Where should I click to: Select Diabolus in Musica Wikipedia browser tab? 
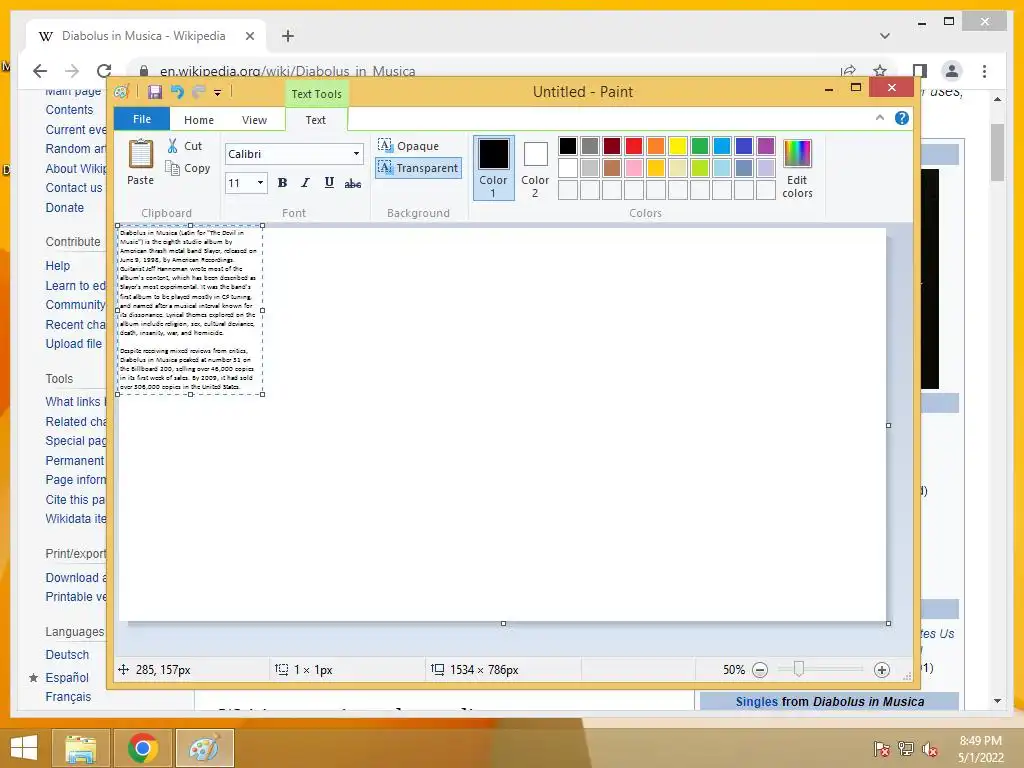(x=143, y=36)
